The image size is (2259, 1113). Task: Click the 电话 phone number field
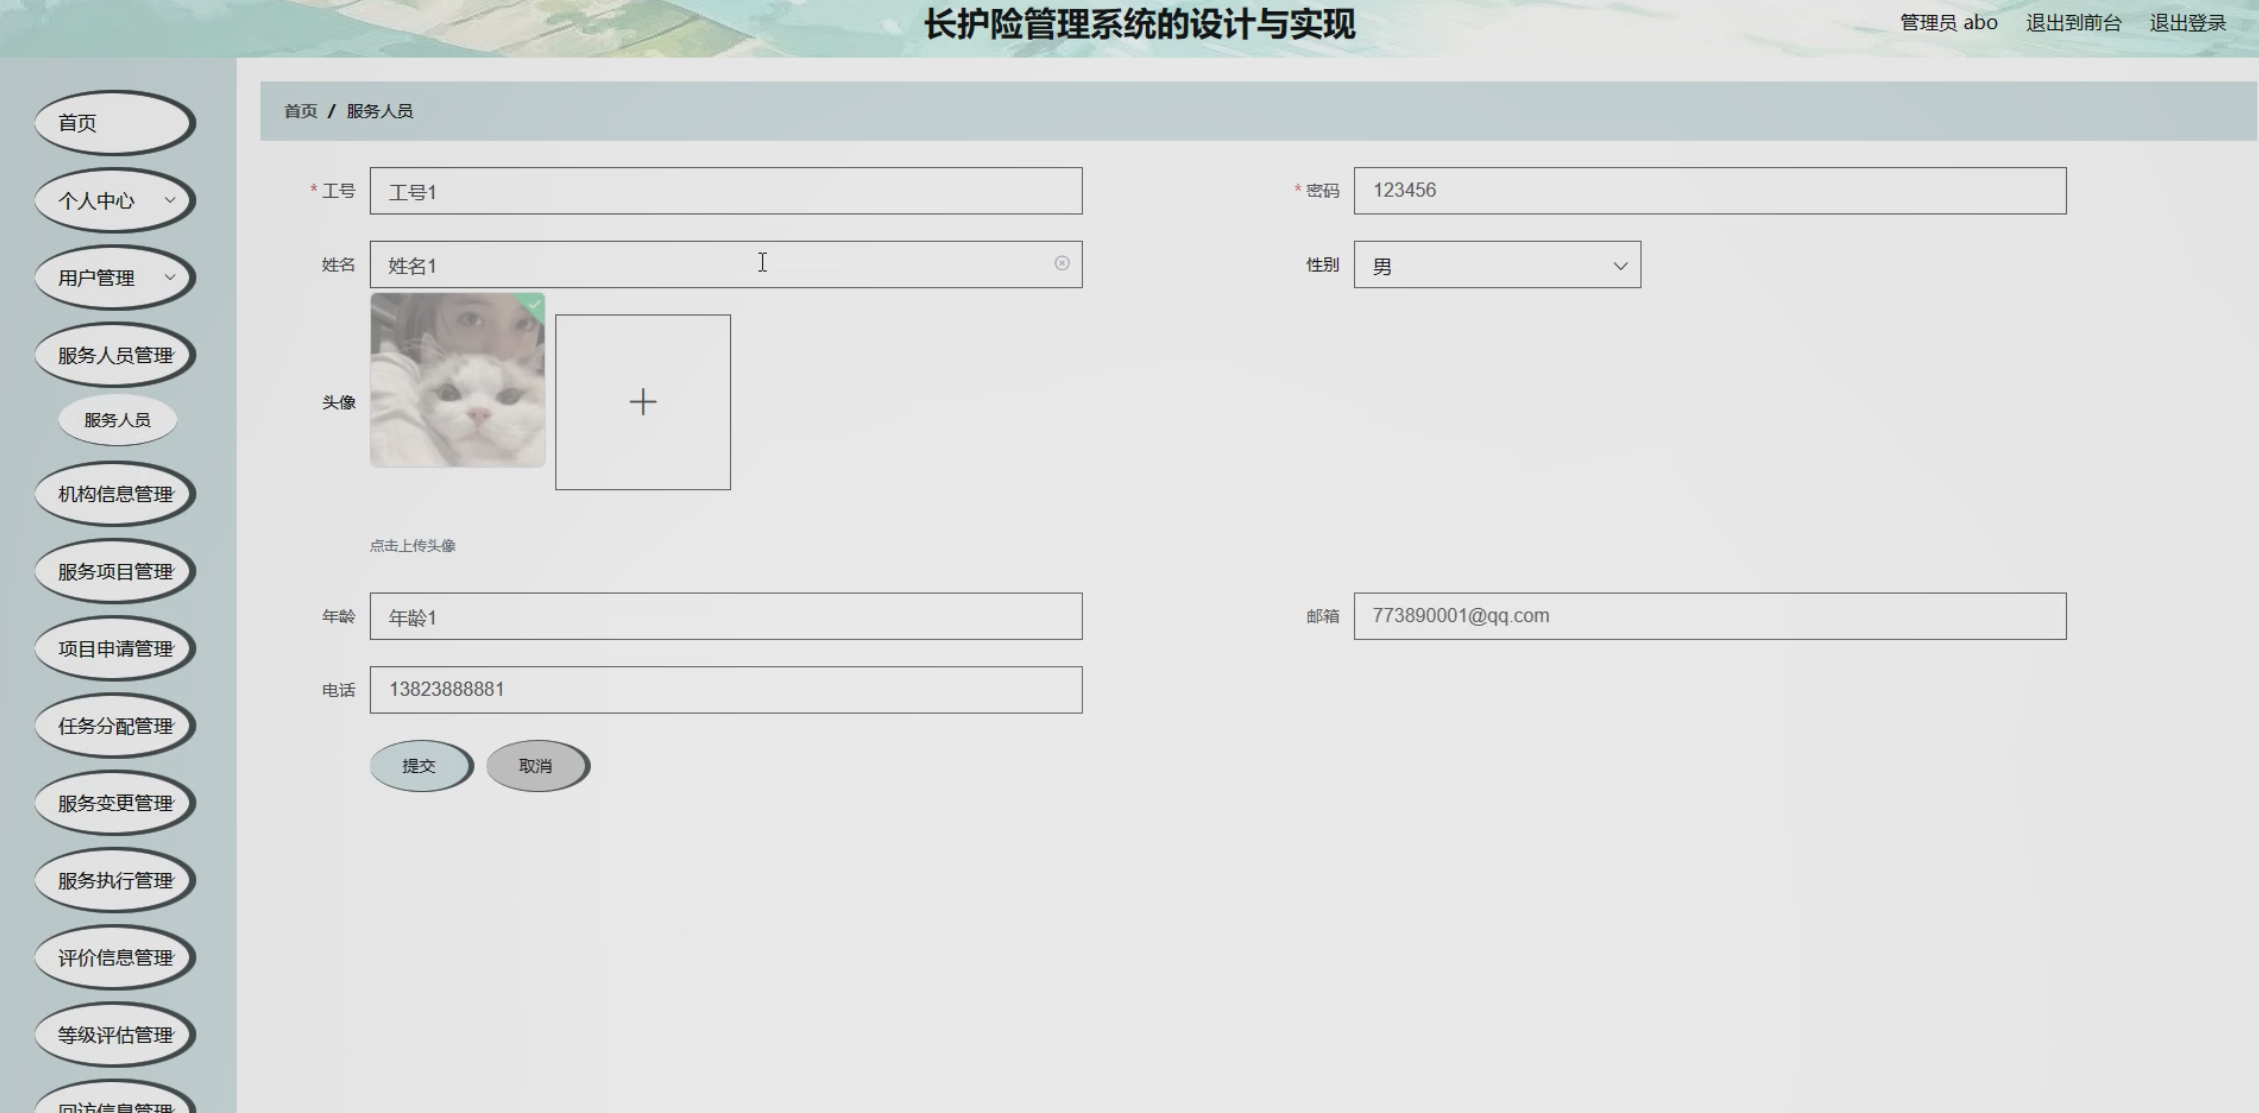725,690
